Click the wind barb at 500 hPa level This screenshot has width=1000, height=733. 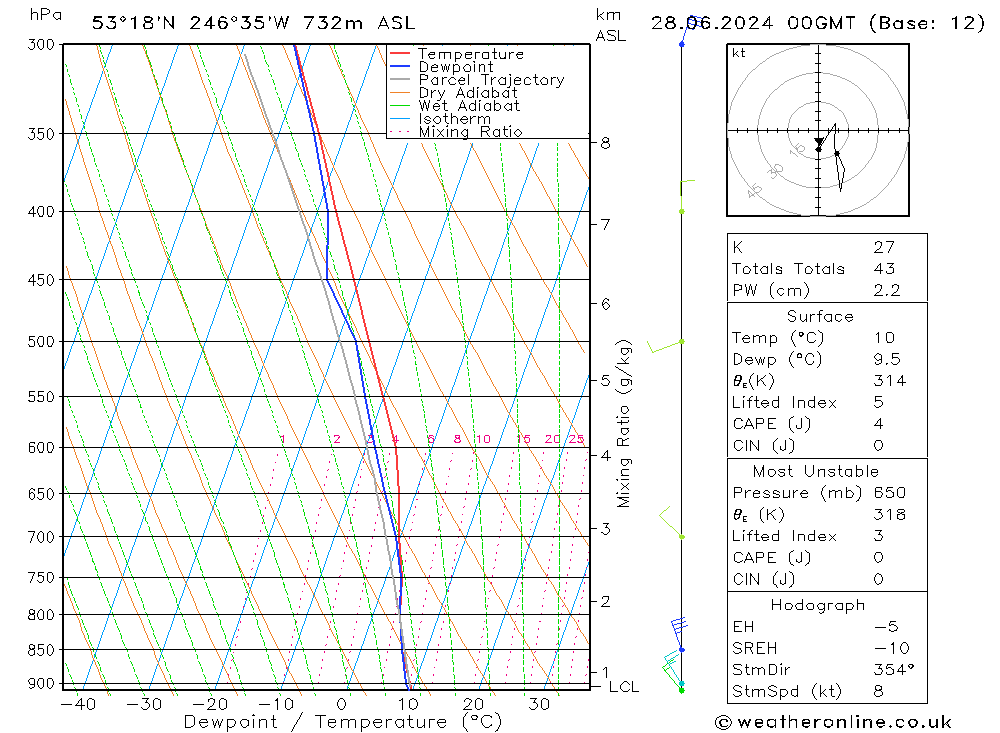[x=665, y=346]
